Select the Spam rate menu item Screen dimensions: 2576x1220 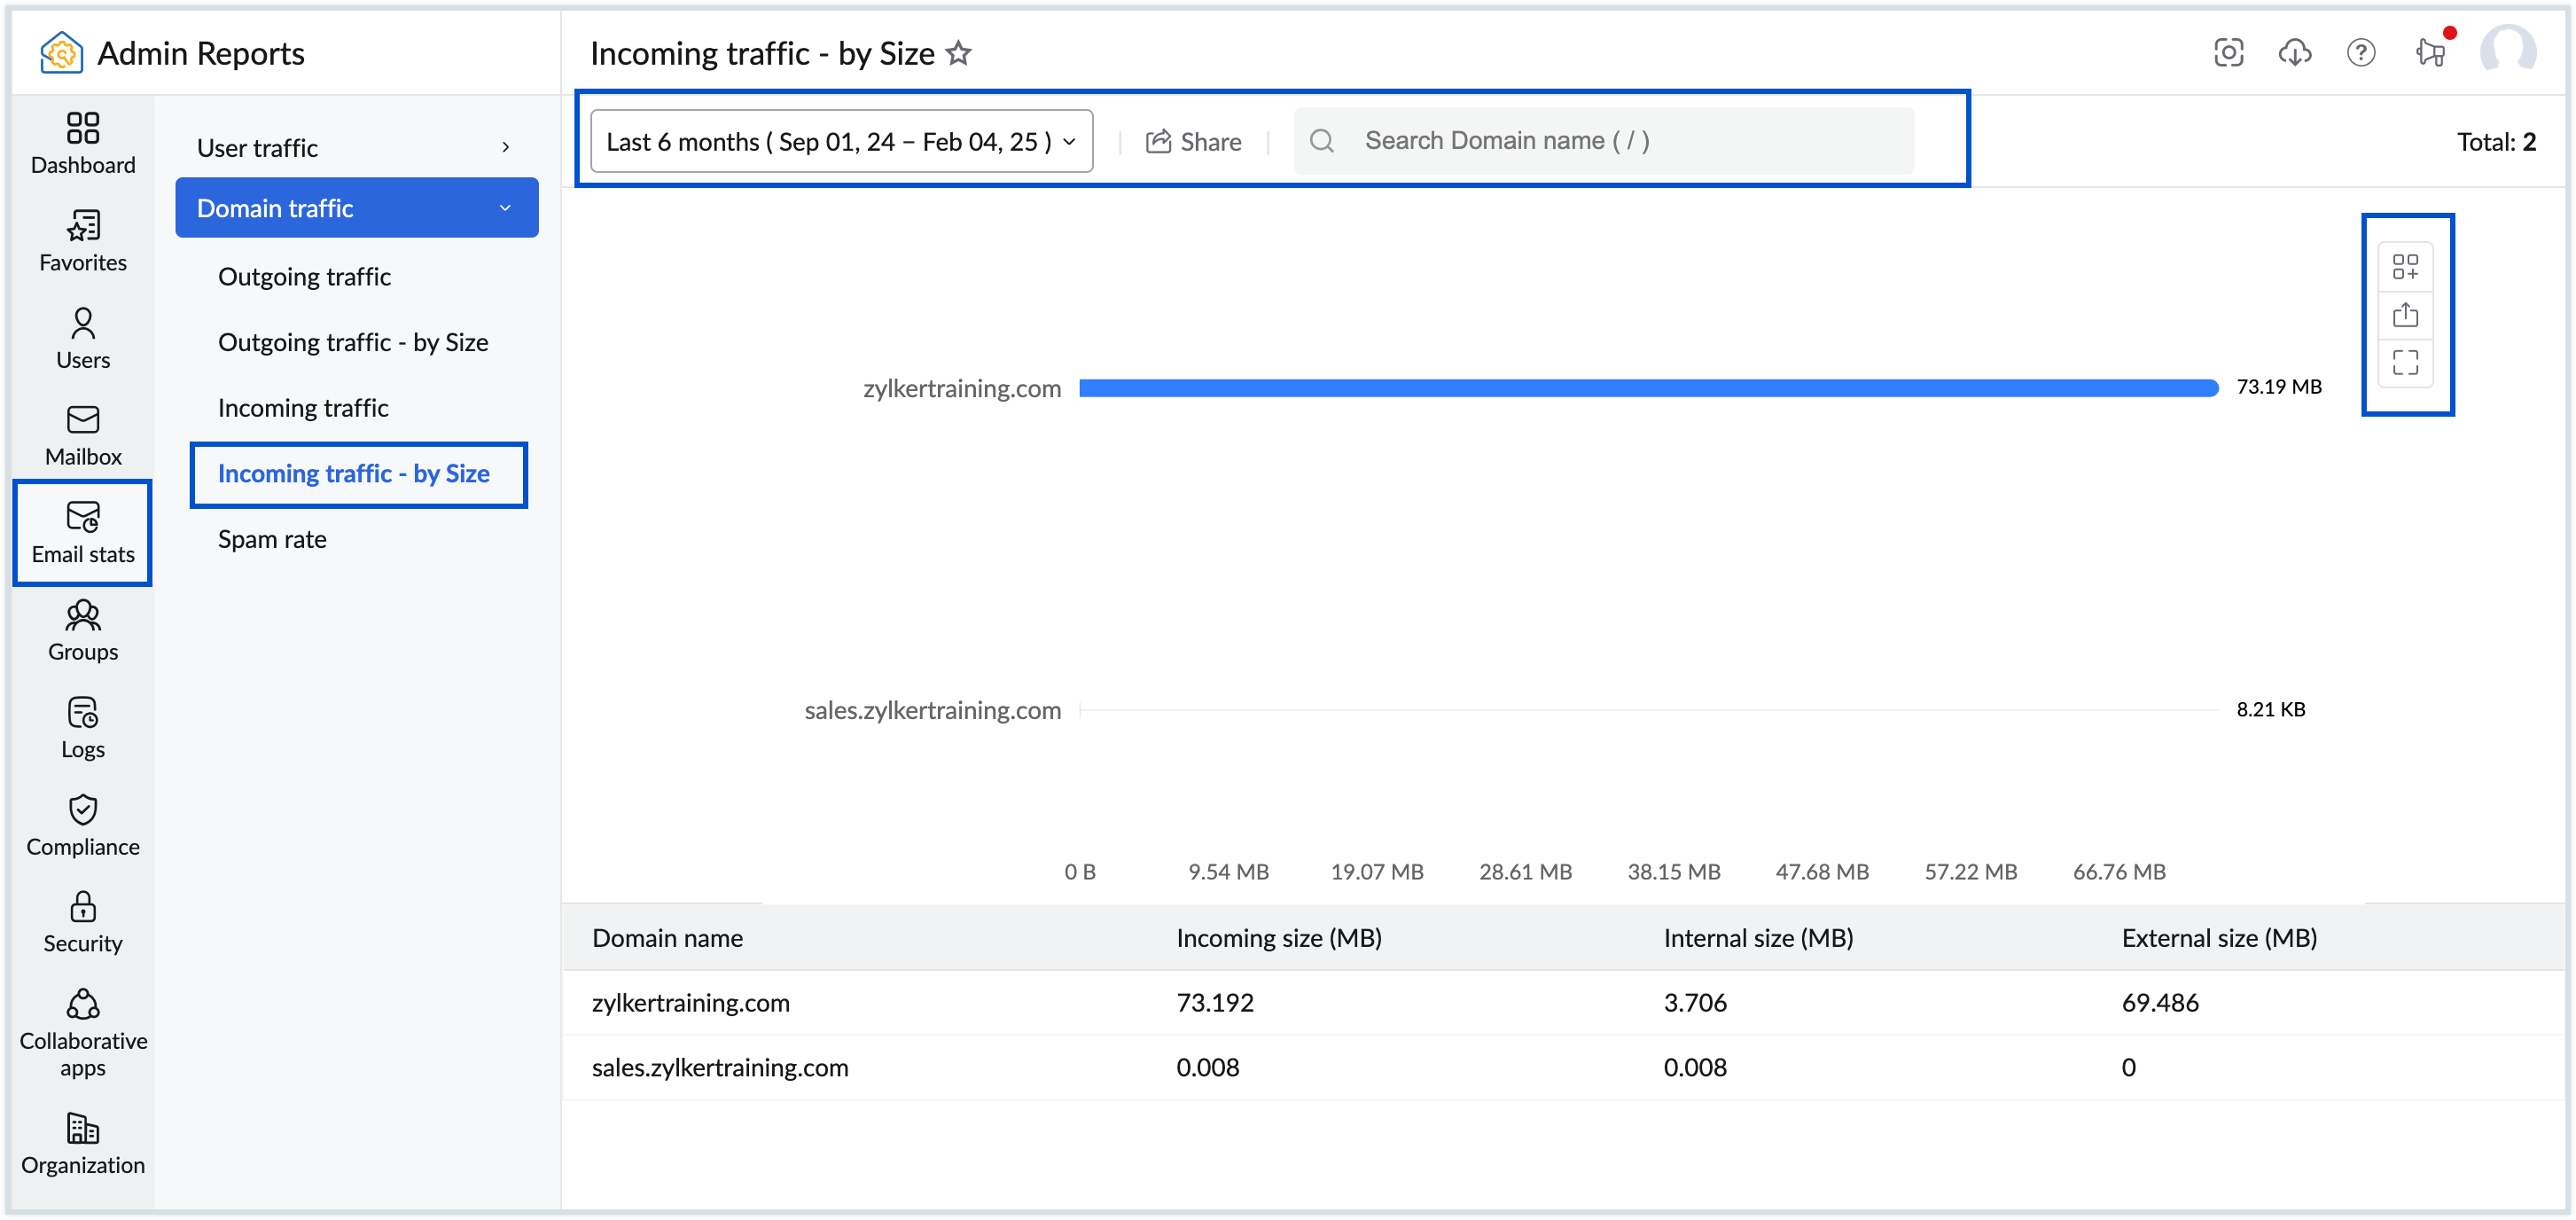point(271,537)
